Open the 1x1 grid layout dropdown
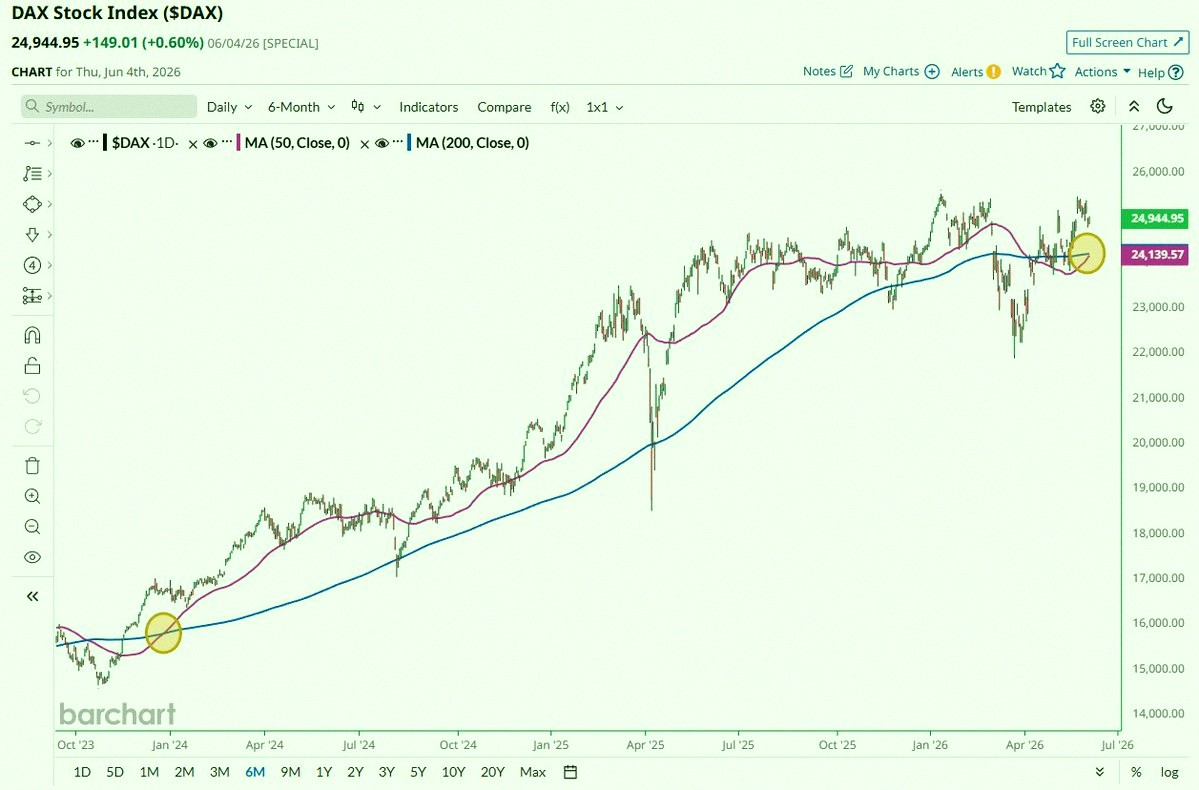This screenshot has width=1199, height=790. pyautogui.click(x=604, y=107)
